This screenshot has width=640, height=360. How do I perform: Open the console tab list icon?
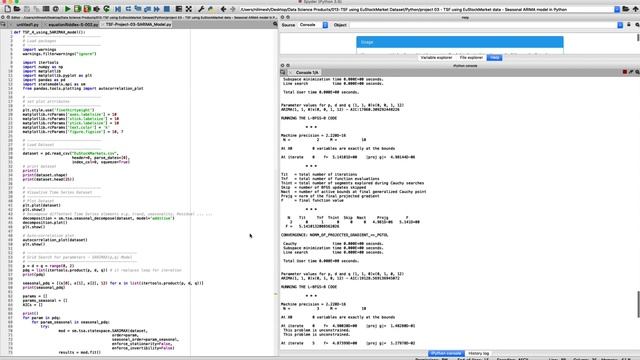coord(283,72)
